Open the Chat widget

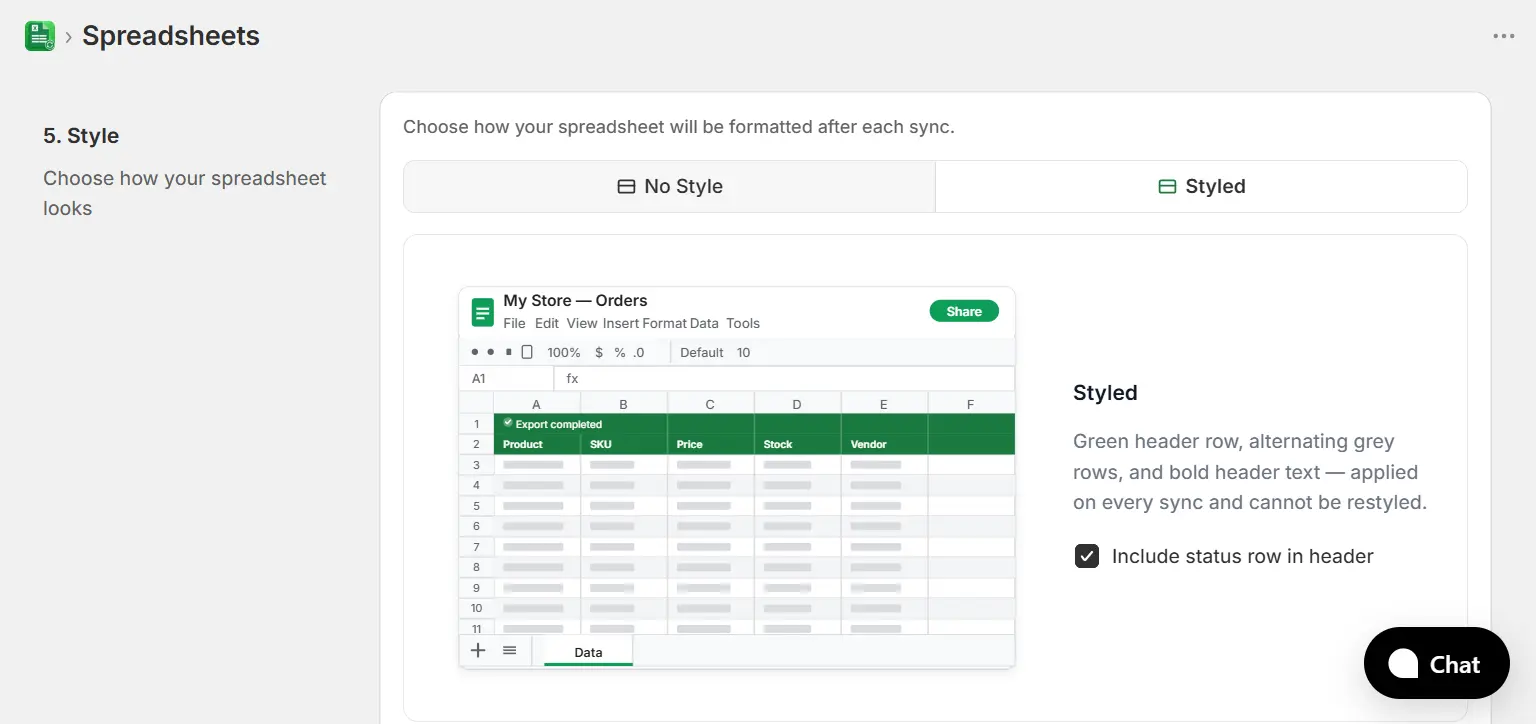tap(1436, 663)
